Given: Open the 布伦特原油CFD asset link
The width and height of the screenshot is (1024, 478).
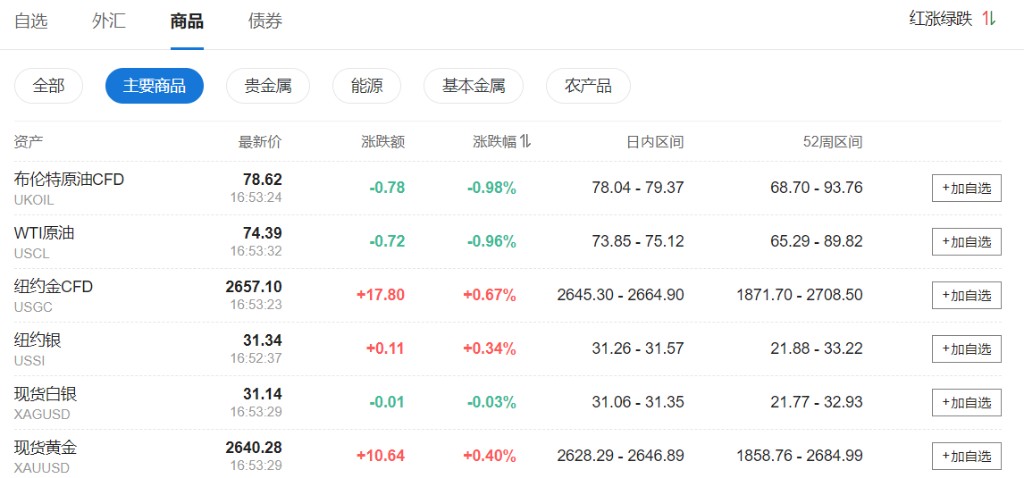Looking at the screenshot, I should pyautogui.click(x=69, y=180).
